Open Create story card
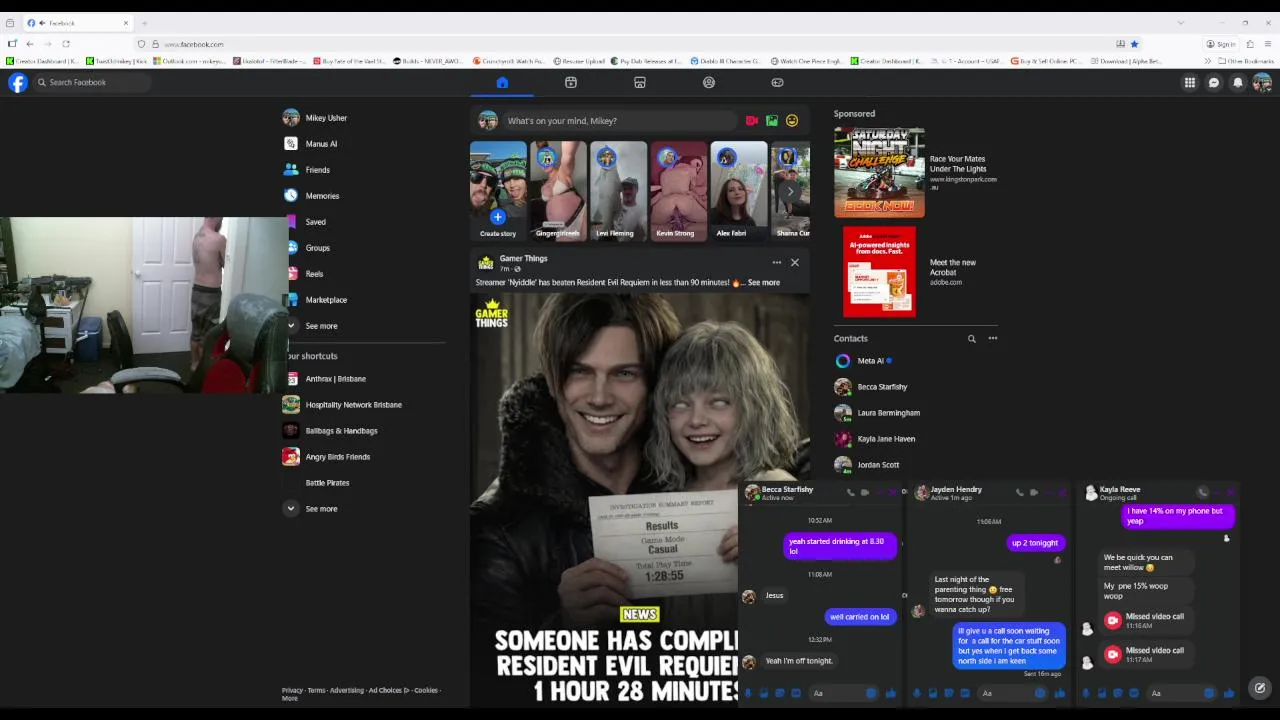This screenshot has width=1280, height=720. (498, 191)
